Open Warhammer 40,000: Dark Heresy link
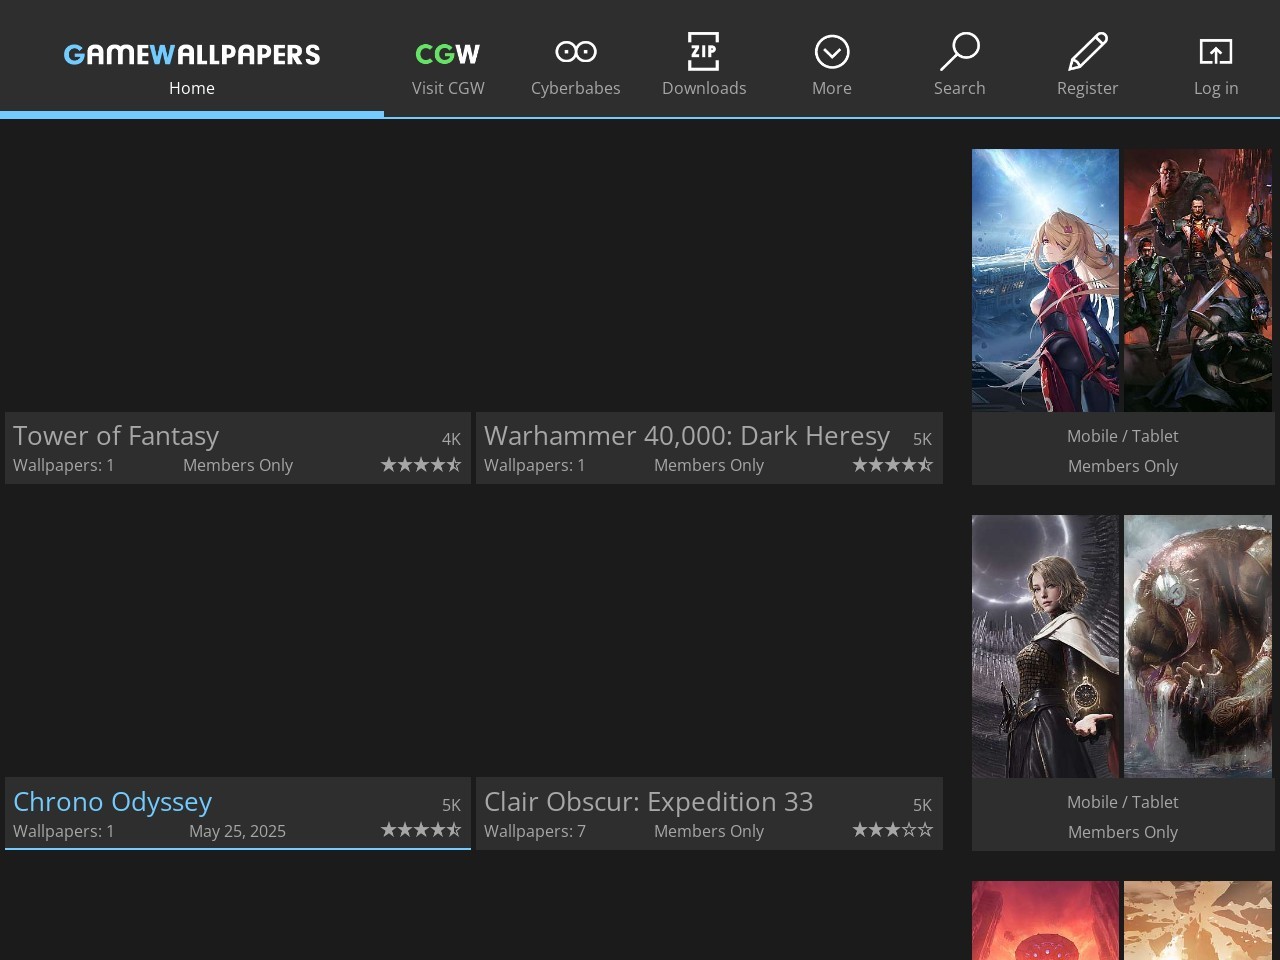The height and width of the screenshot is (960, 1280). (687, 436)
